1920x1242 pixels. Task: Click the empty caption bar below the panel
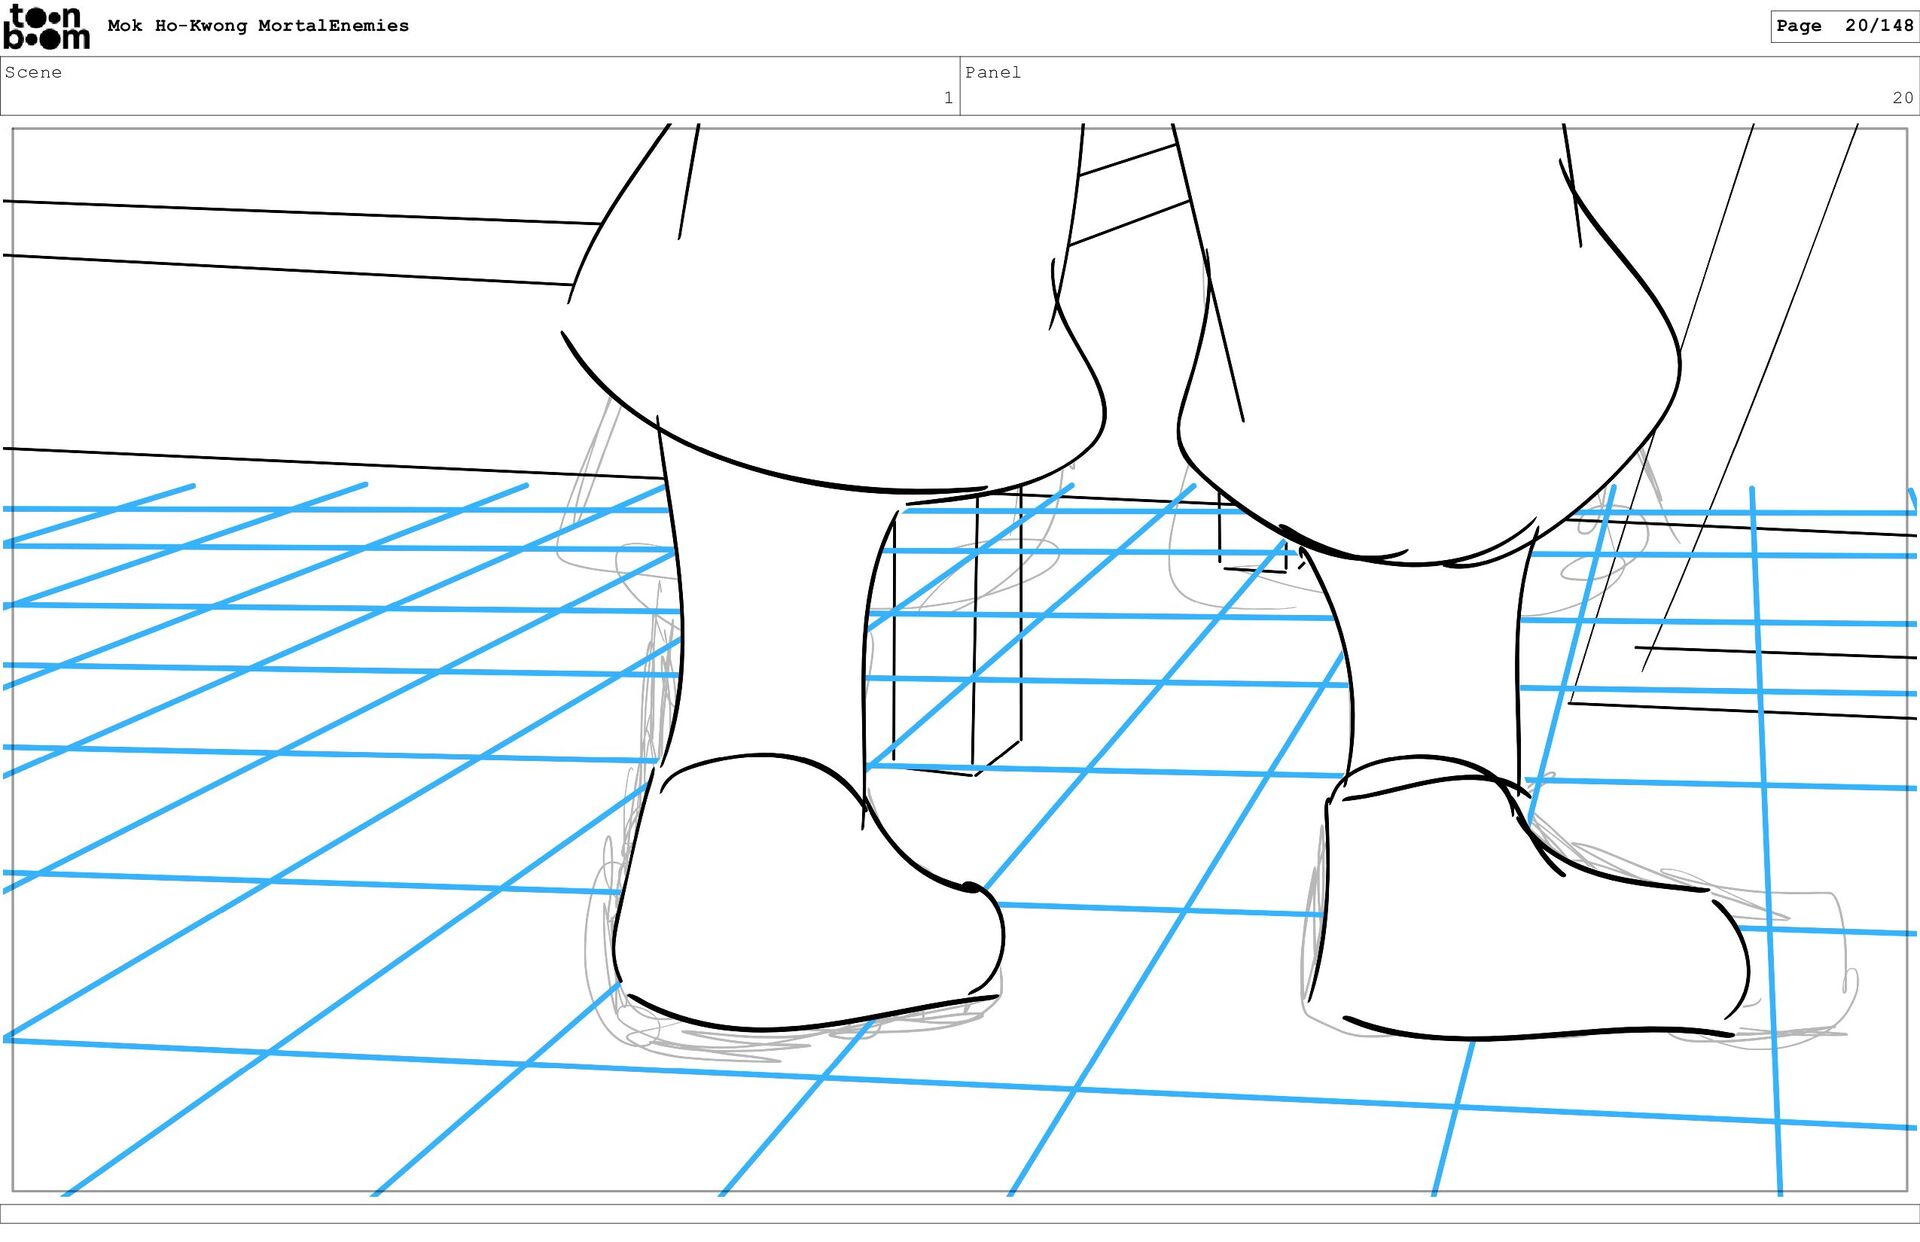(960, 1213)
